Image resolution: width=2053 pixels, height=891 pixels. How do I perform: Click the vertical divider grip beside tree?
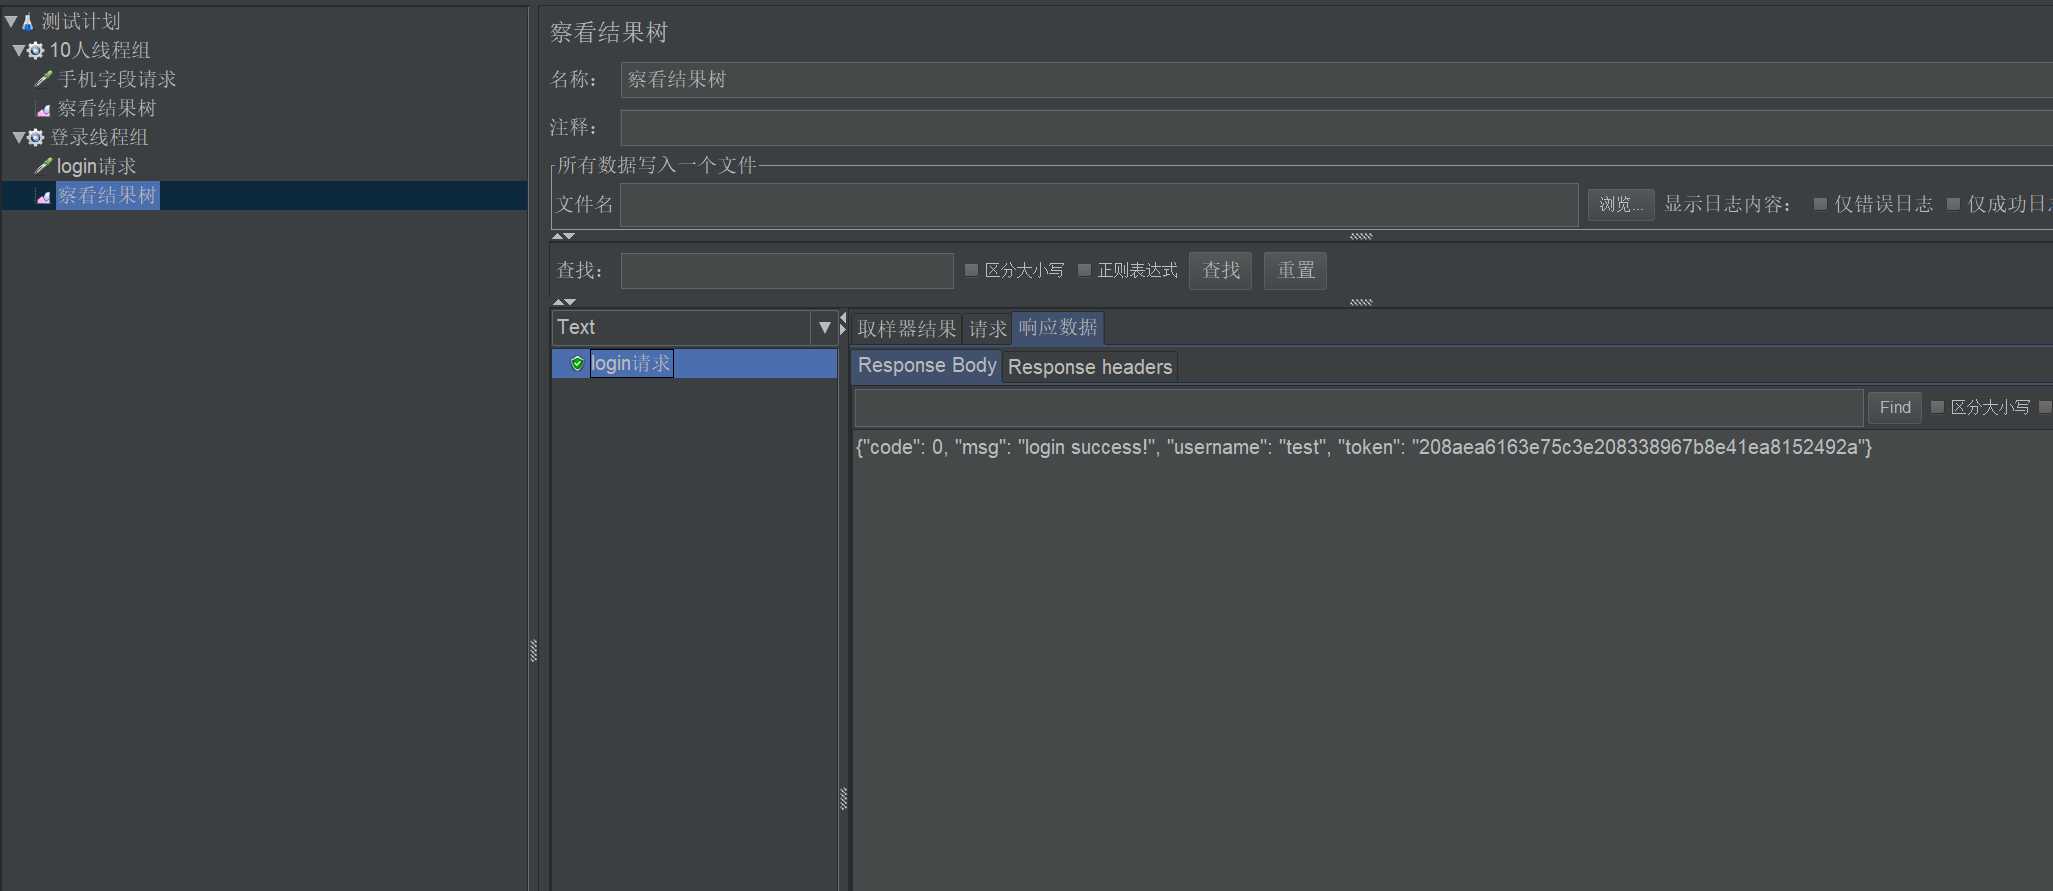point(533,651)
